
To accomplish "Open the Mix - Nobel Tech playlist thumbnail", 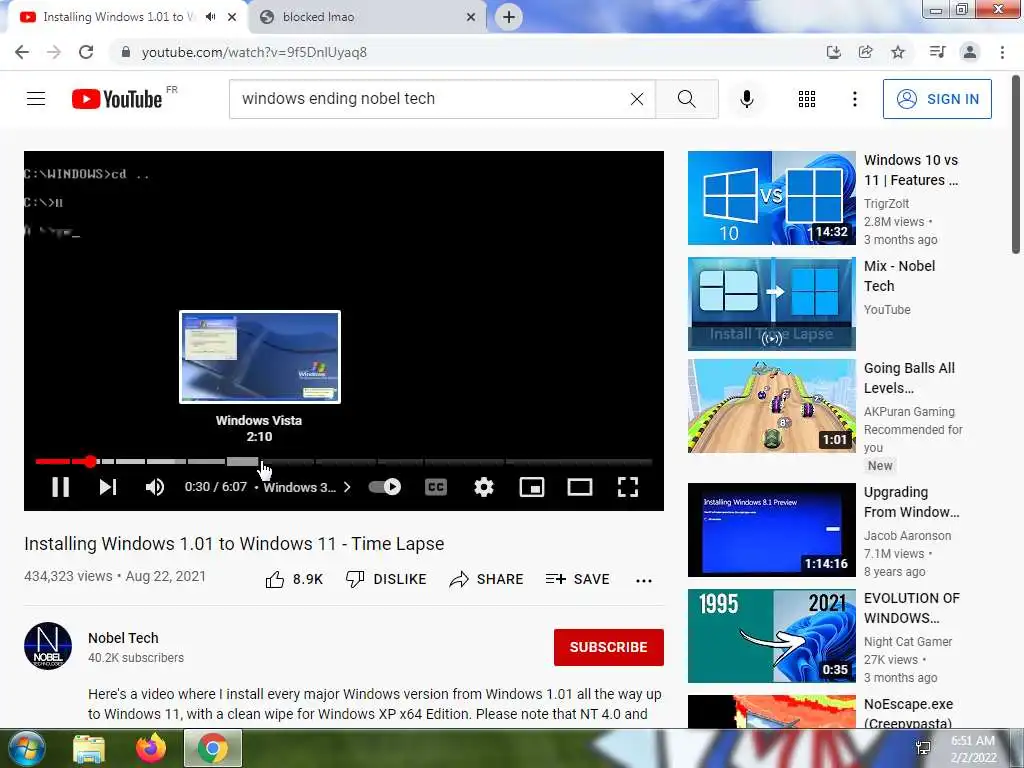I will click(x=771, y=304).
